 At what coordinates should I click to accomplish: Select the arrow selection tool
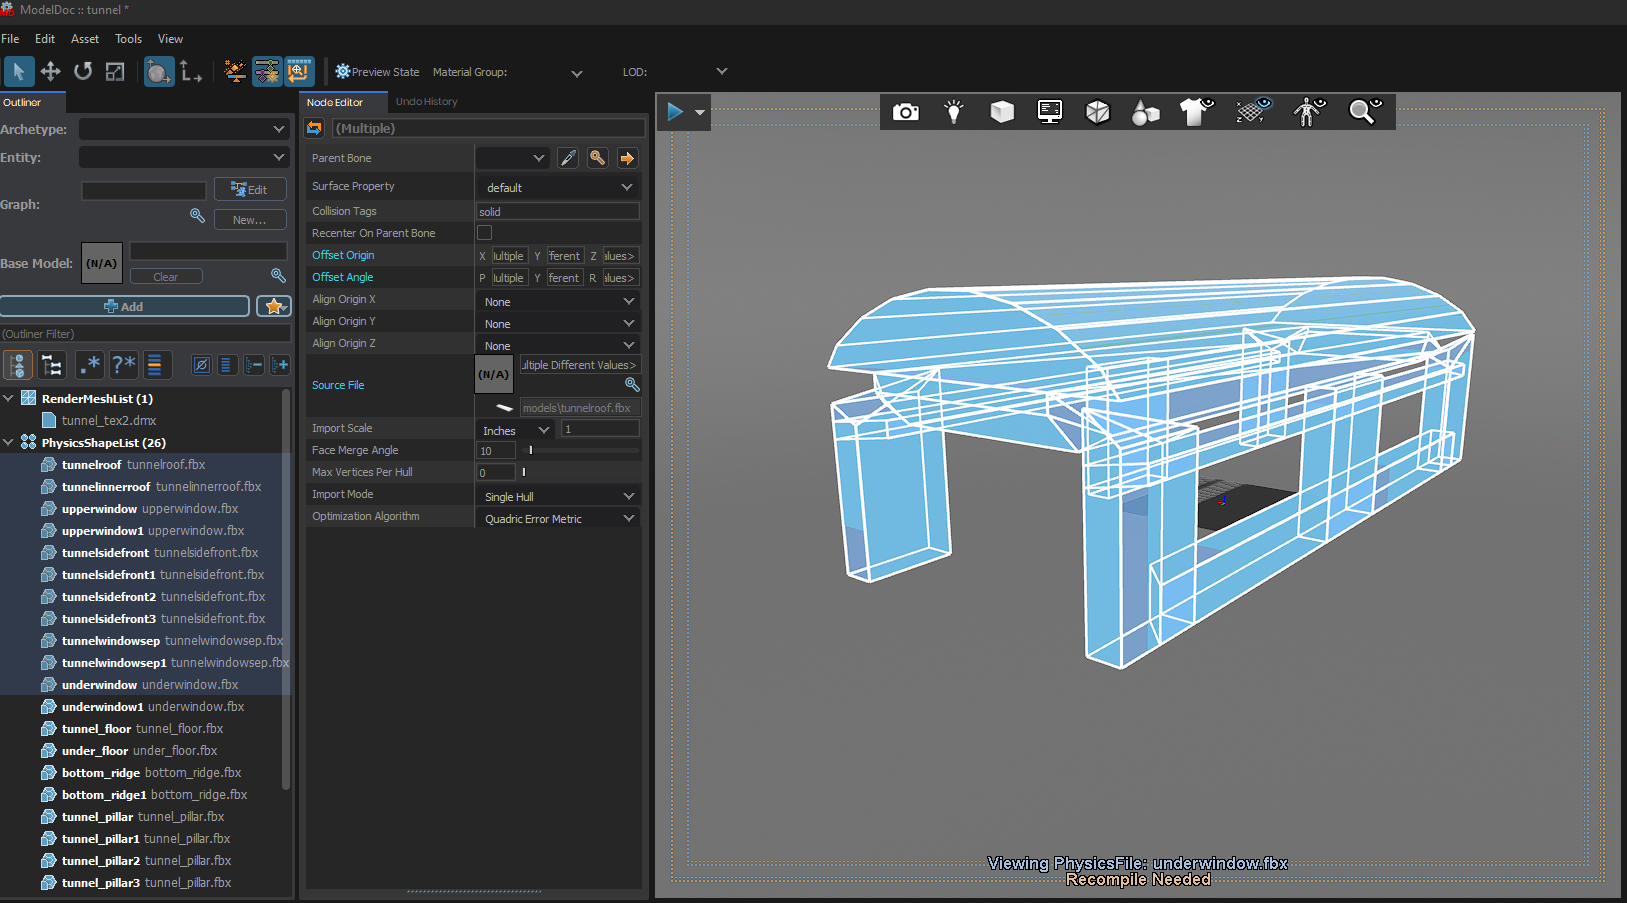pyautogui.click(x=19, y=71)
